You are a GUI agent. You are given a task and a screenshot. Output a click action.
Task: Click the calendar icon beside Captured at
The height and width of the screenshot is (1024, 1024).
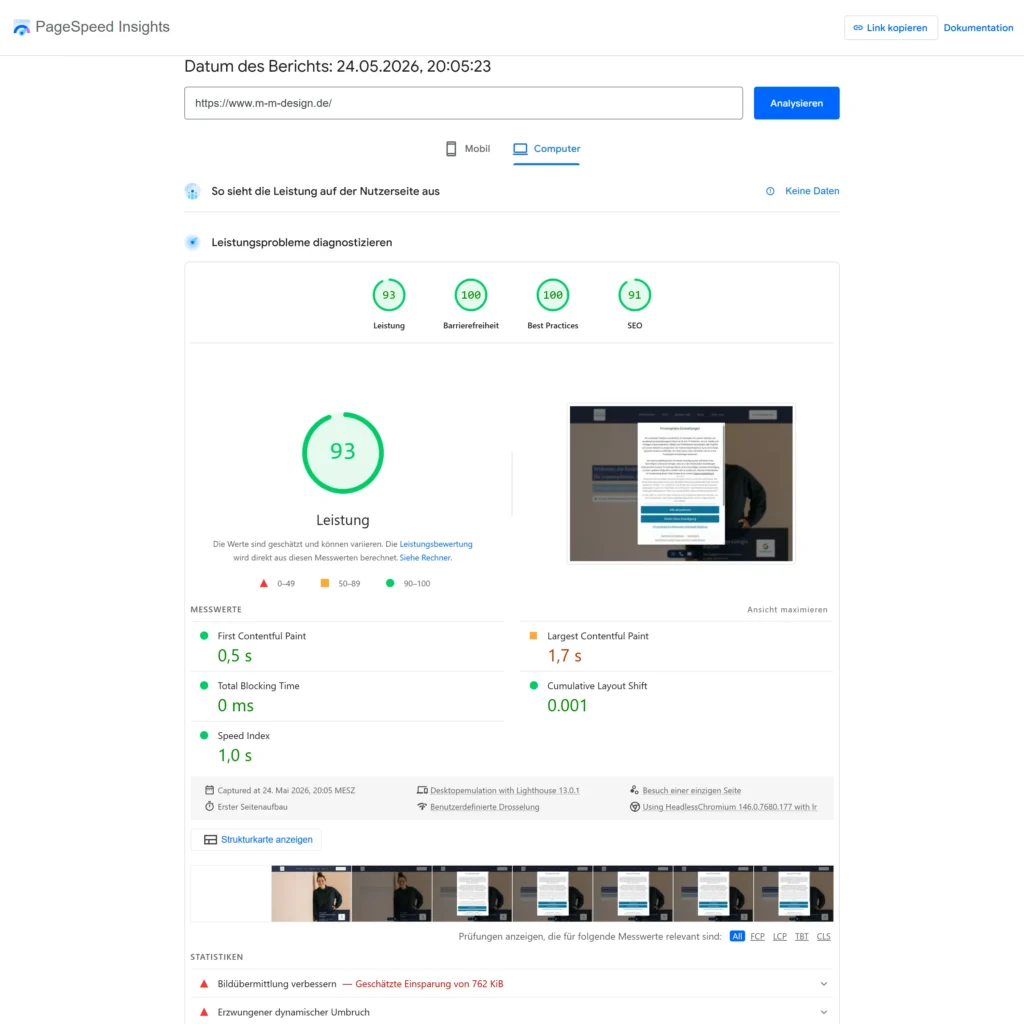coord(209,790)
